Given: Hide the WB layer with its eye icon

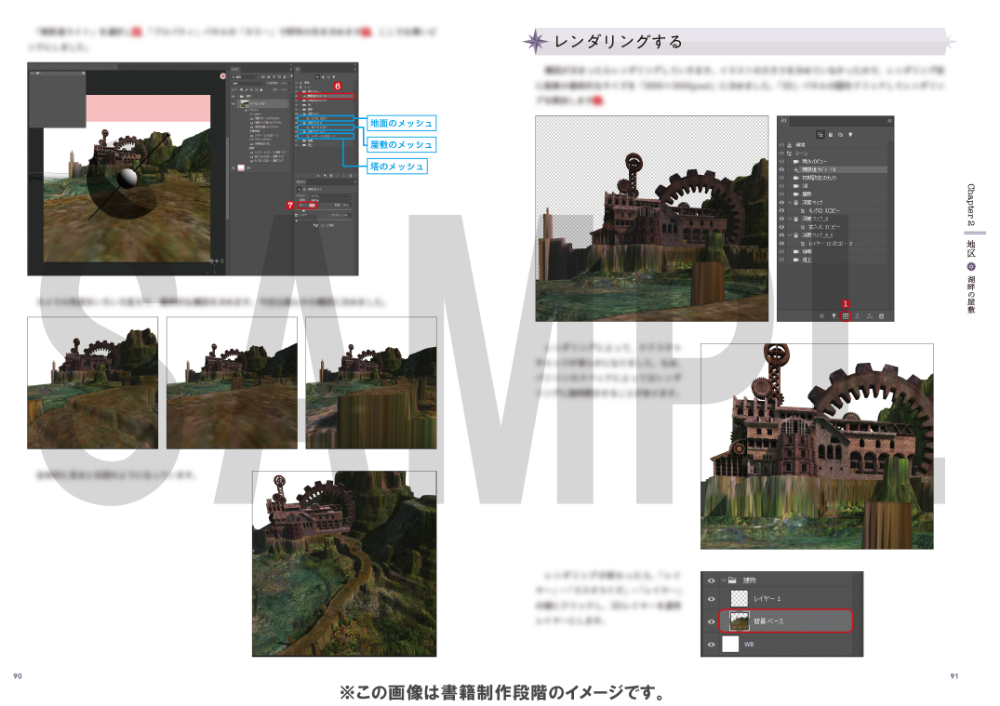Looking at the screenshot, I should pyautogui.click(x=712, y=645).
